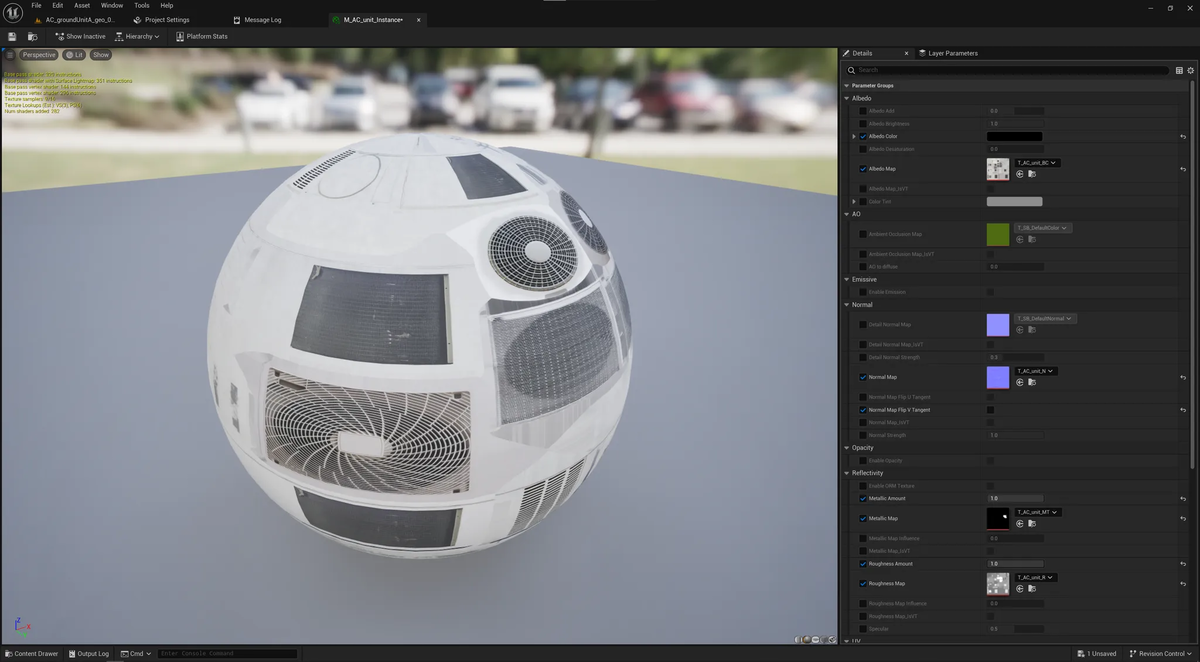The width and height of the screenshot is (1200, 662).
Task: Open the File menu
Action: coord(36,6)
